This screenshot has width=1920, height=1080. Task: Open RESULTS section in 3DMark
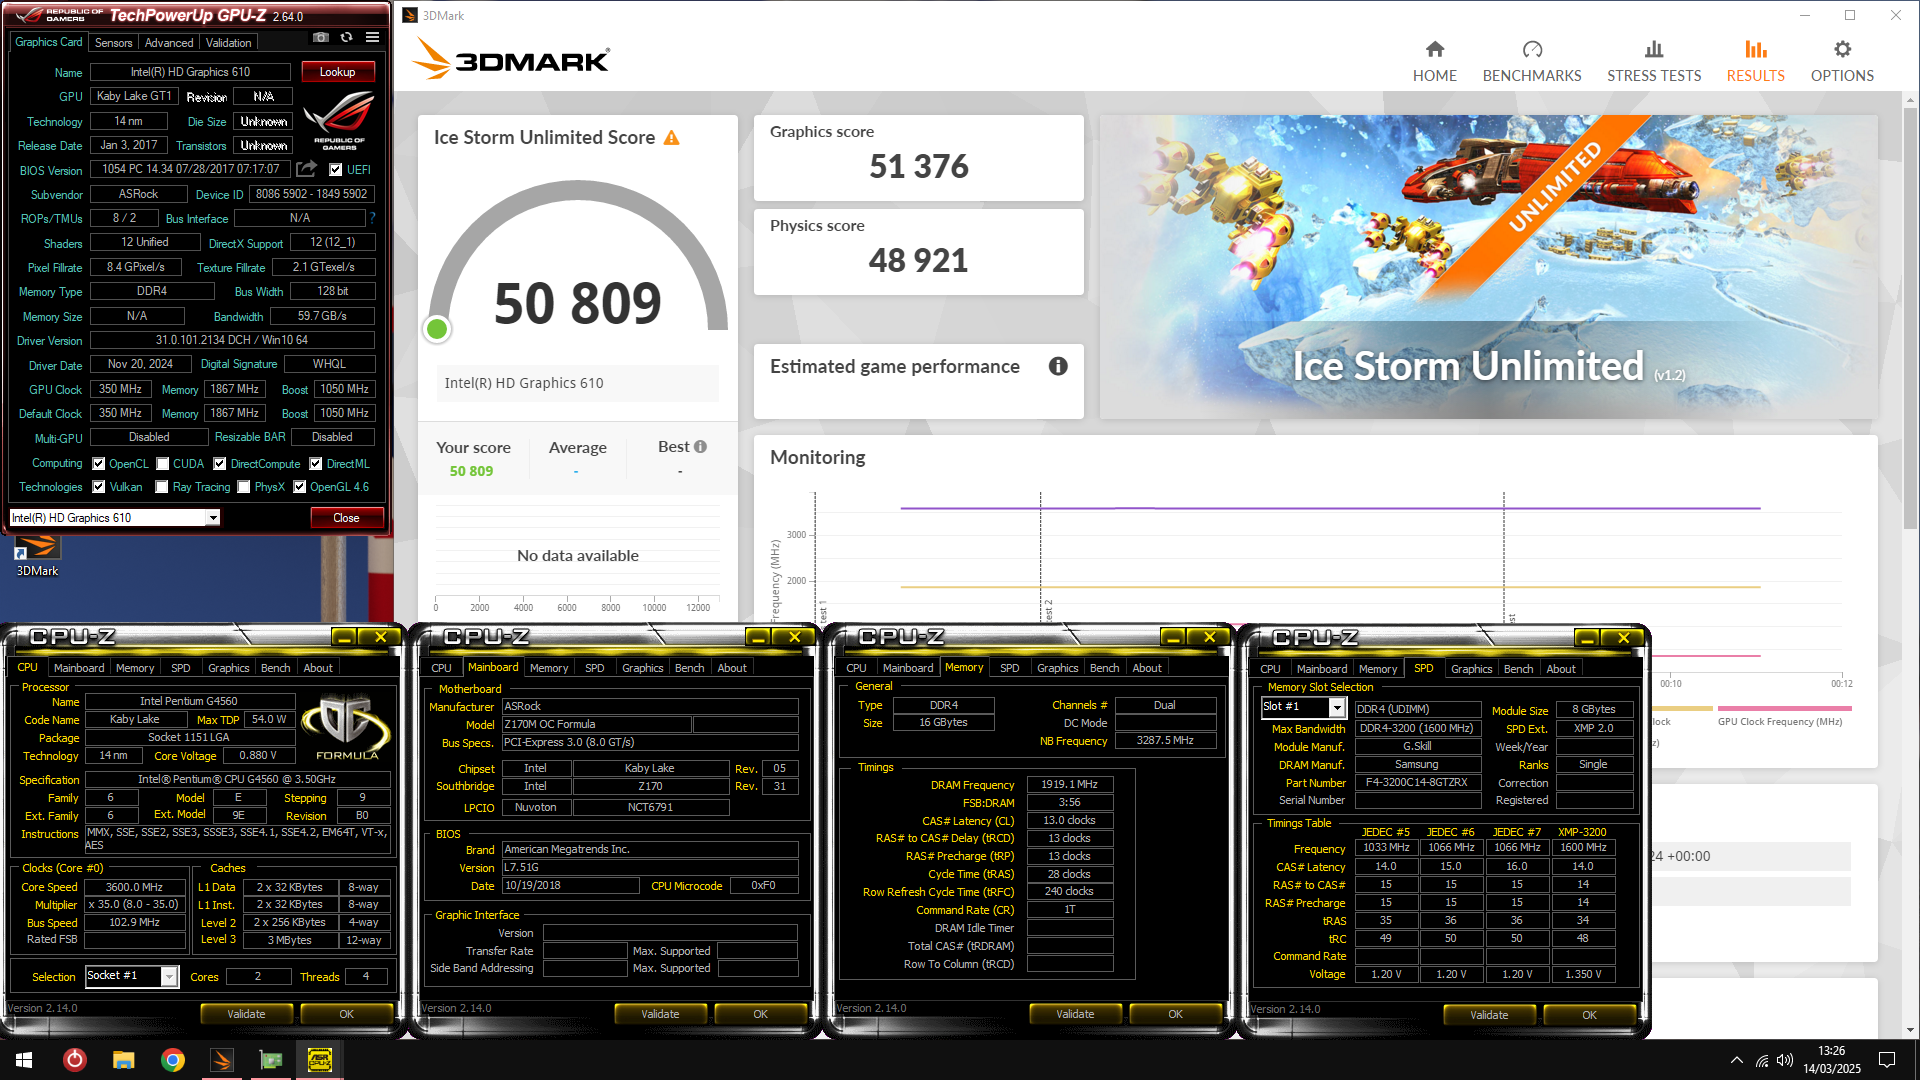[1755, 61]
